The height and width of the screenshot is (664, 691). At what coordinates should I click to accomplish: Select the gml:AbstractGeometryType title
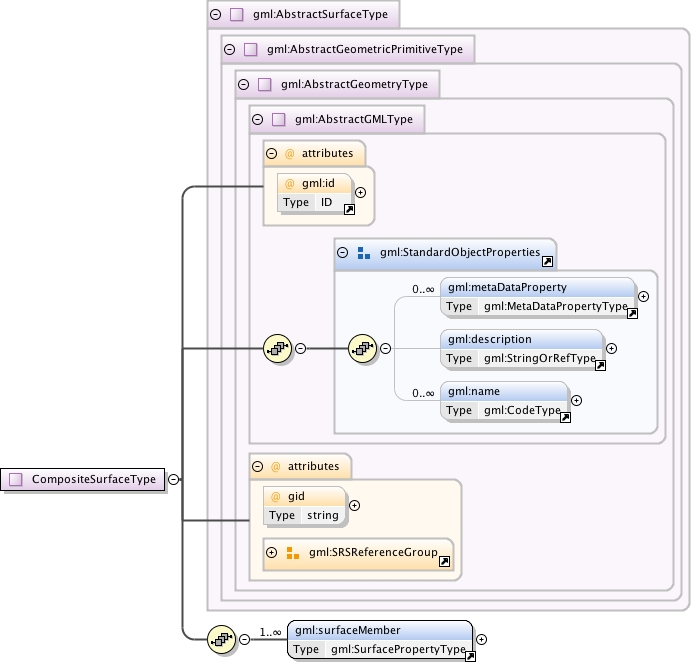(354, 84)
